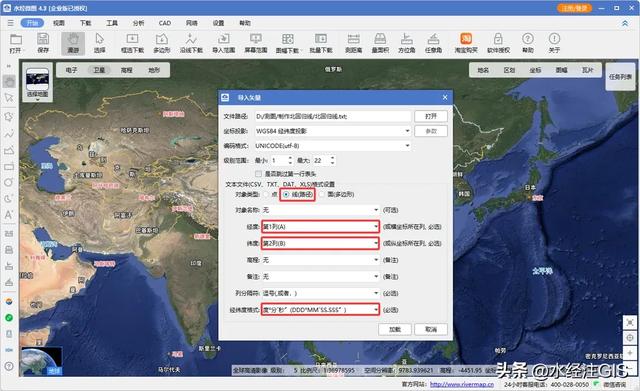This screenshot has width=640, height=391.
Task: Open the 经度 column dropdown 第1列(A)
Action: coord(320,227)
